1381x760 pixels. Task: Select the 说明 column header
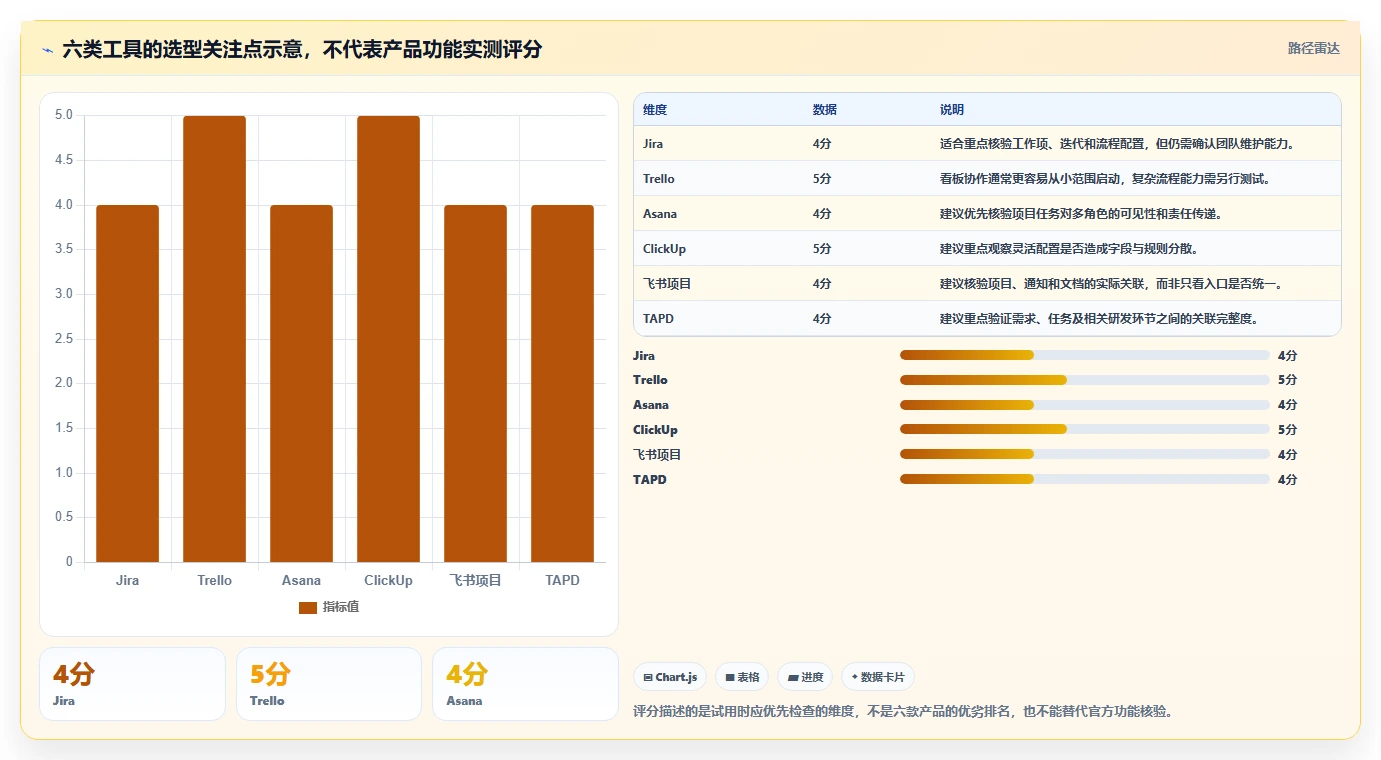[x=952, y=110]
